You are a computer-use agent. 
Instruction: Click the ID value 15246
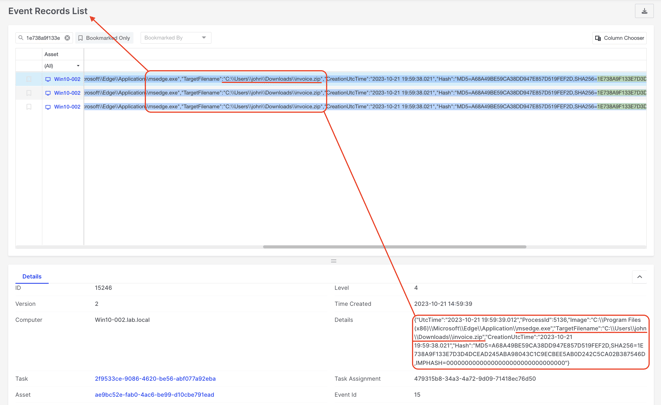point(103,288)
